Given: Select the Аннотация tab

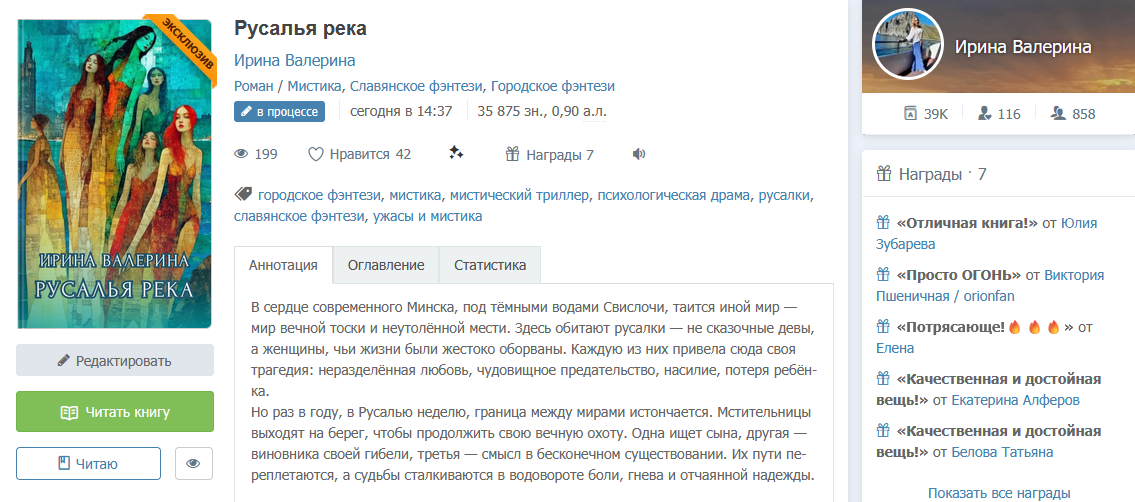Looking at the screenshot, I should tap(283, 265).
